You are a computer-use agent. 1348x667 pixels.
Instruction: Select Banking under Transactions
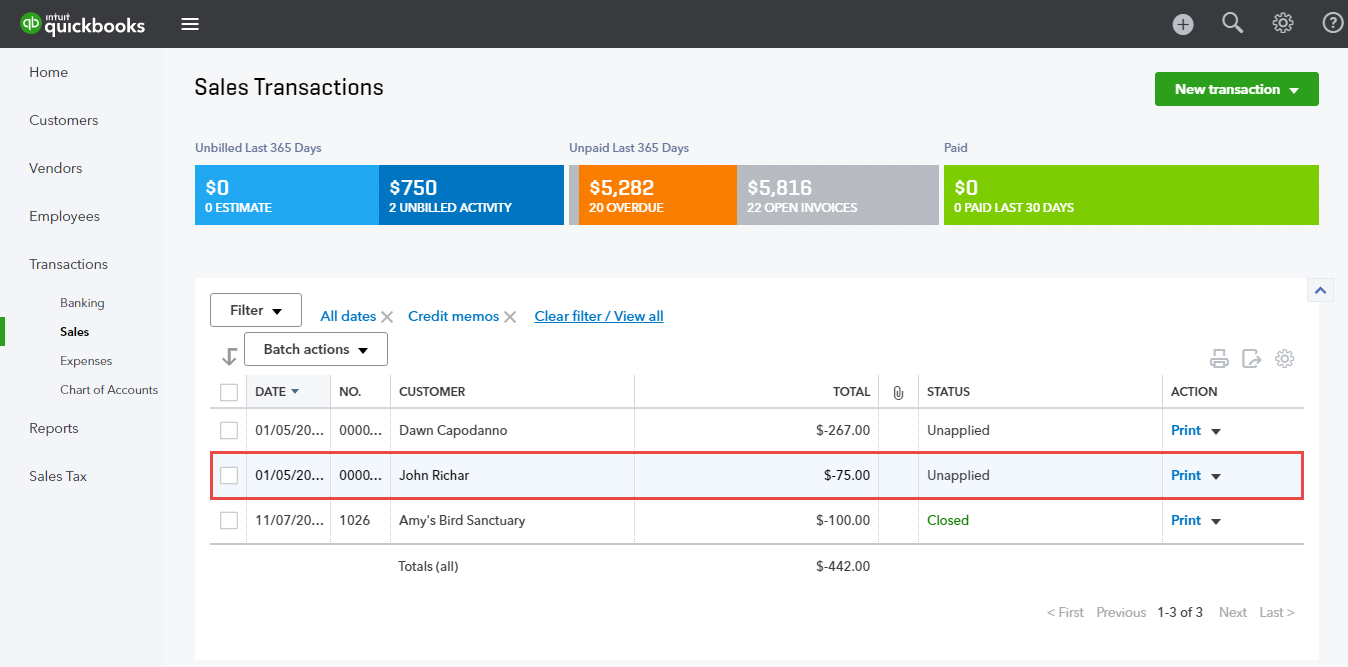coord(82,303)
